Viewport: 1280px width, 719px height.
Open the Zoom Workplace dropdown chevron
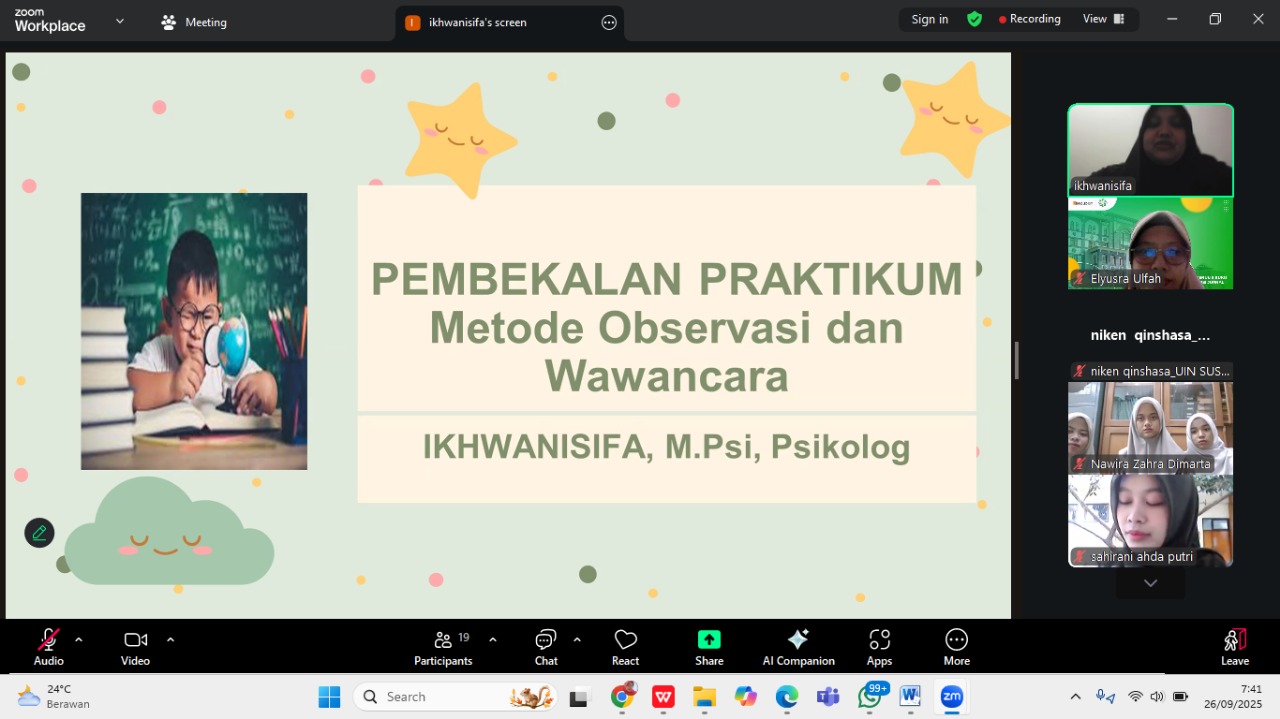pos(120,21)
